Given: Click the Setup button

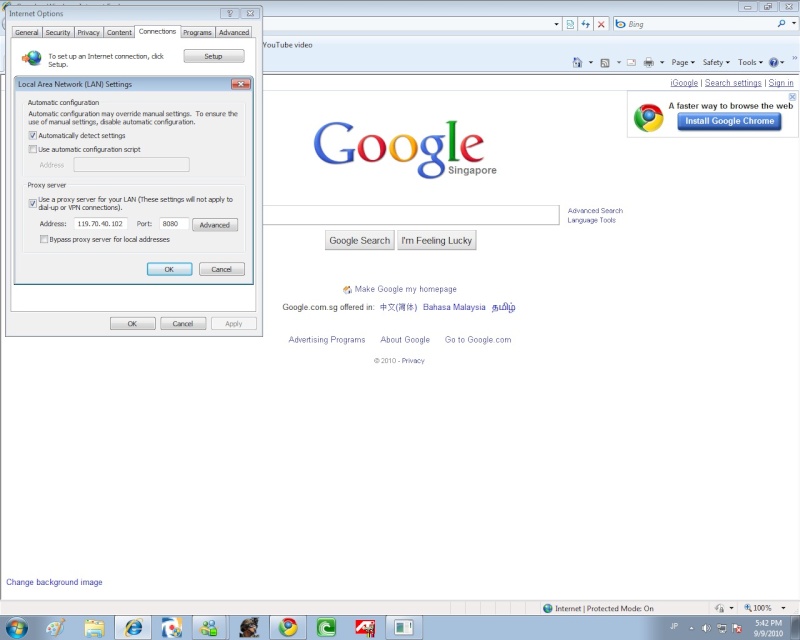Looking at the screenshot, I should [x=214, y=56].
